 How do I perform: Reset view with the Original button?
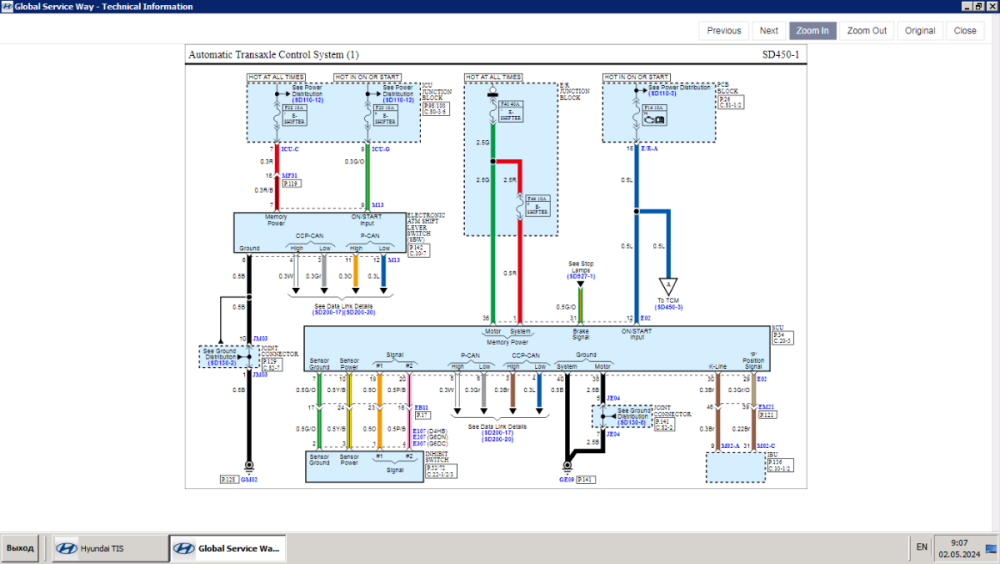920,31
